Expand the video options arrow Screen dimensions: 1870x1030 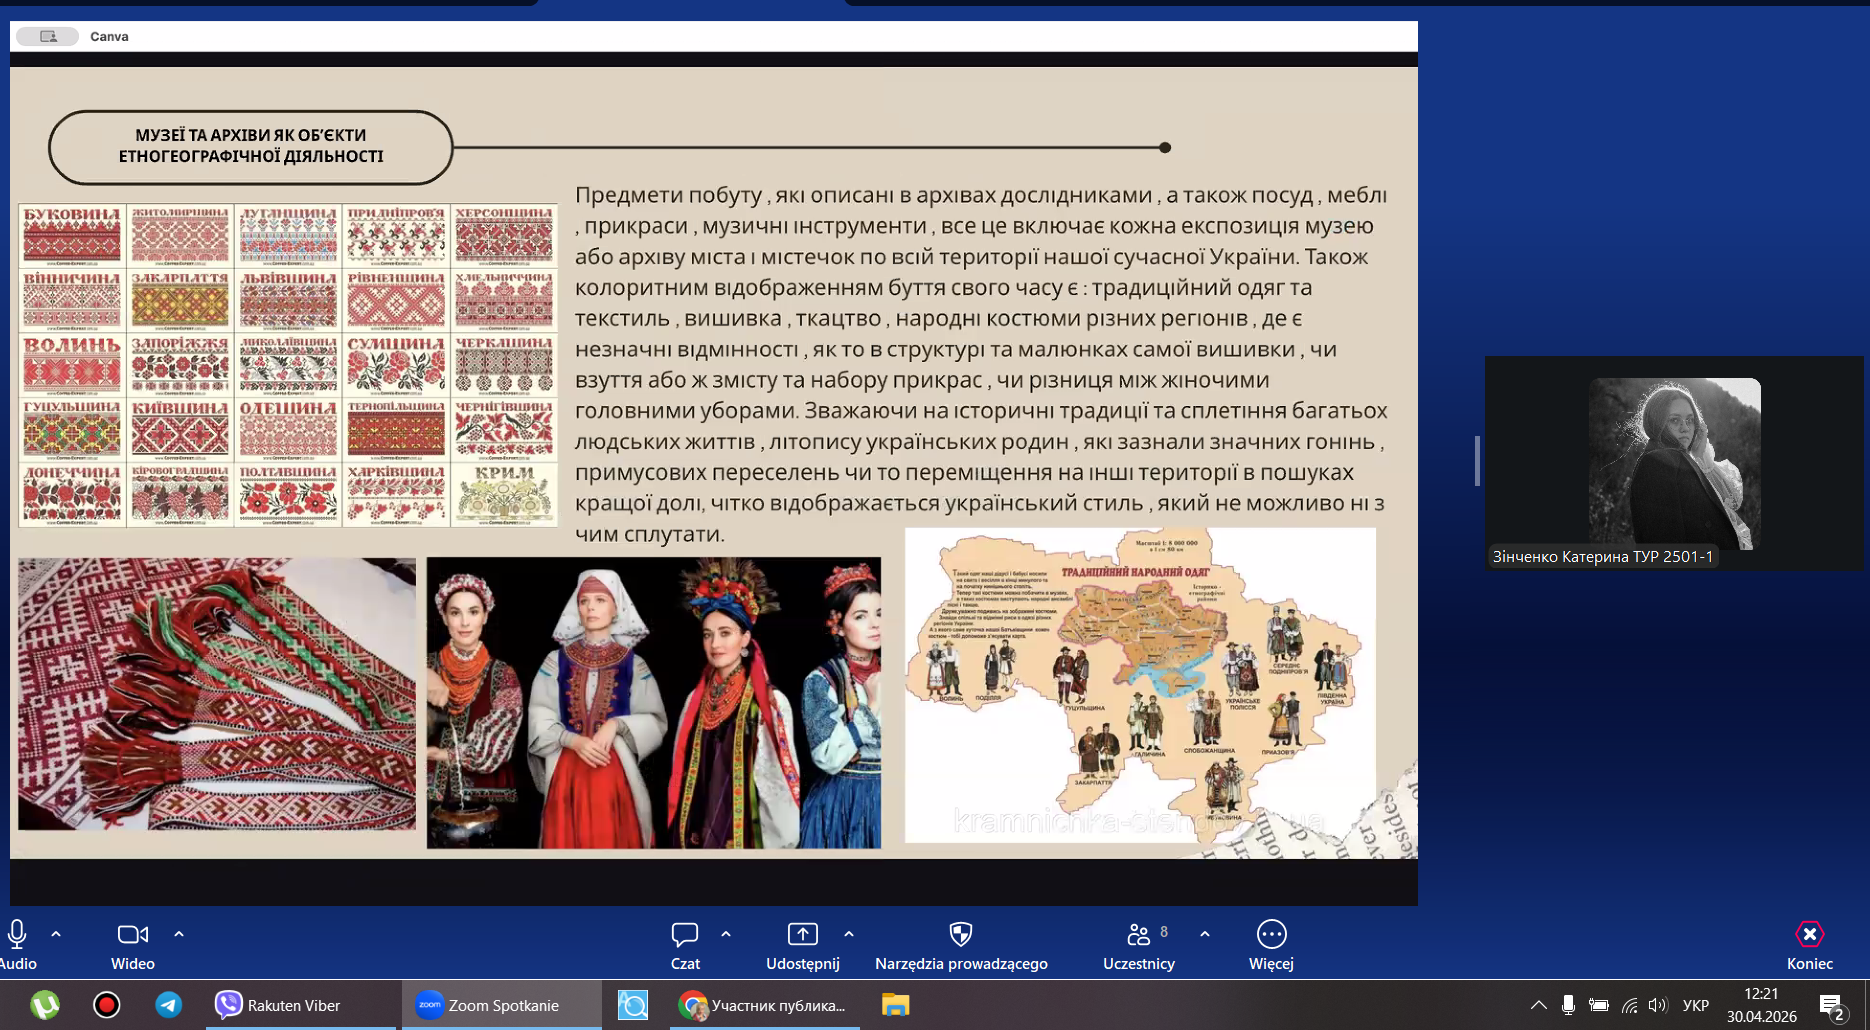[179, 934]
